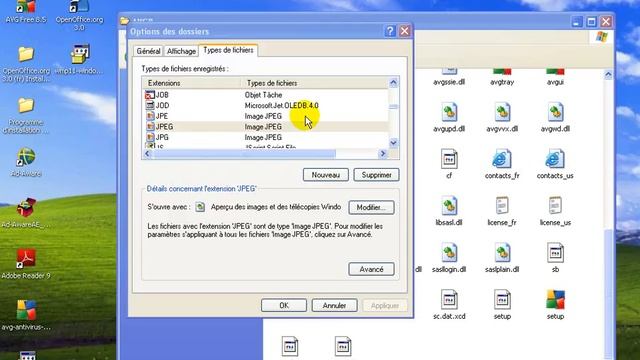640x360 pixels.
Task: Click Nouveau to add an extension
Action: 326,175
